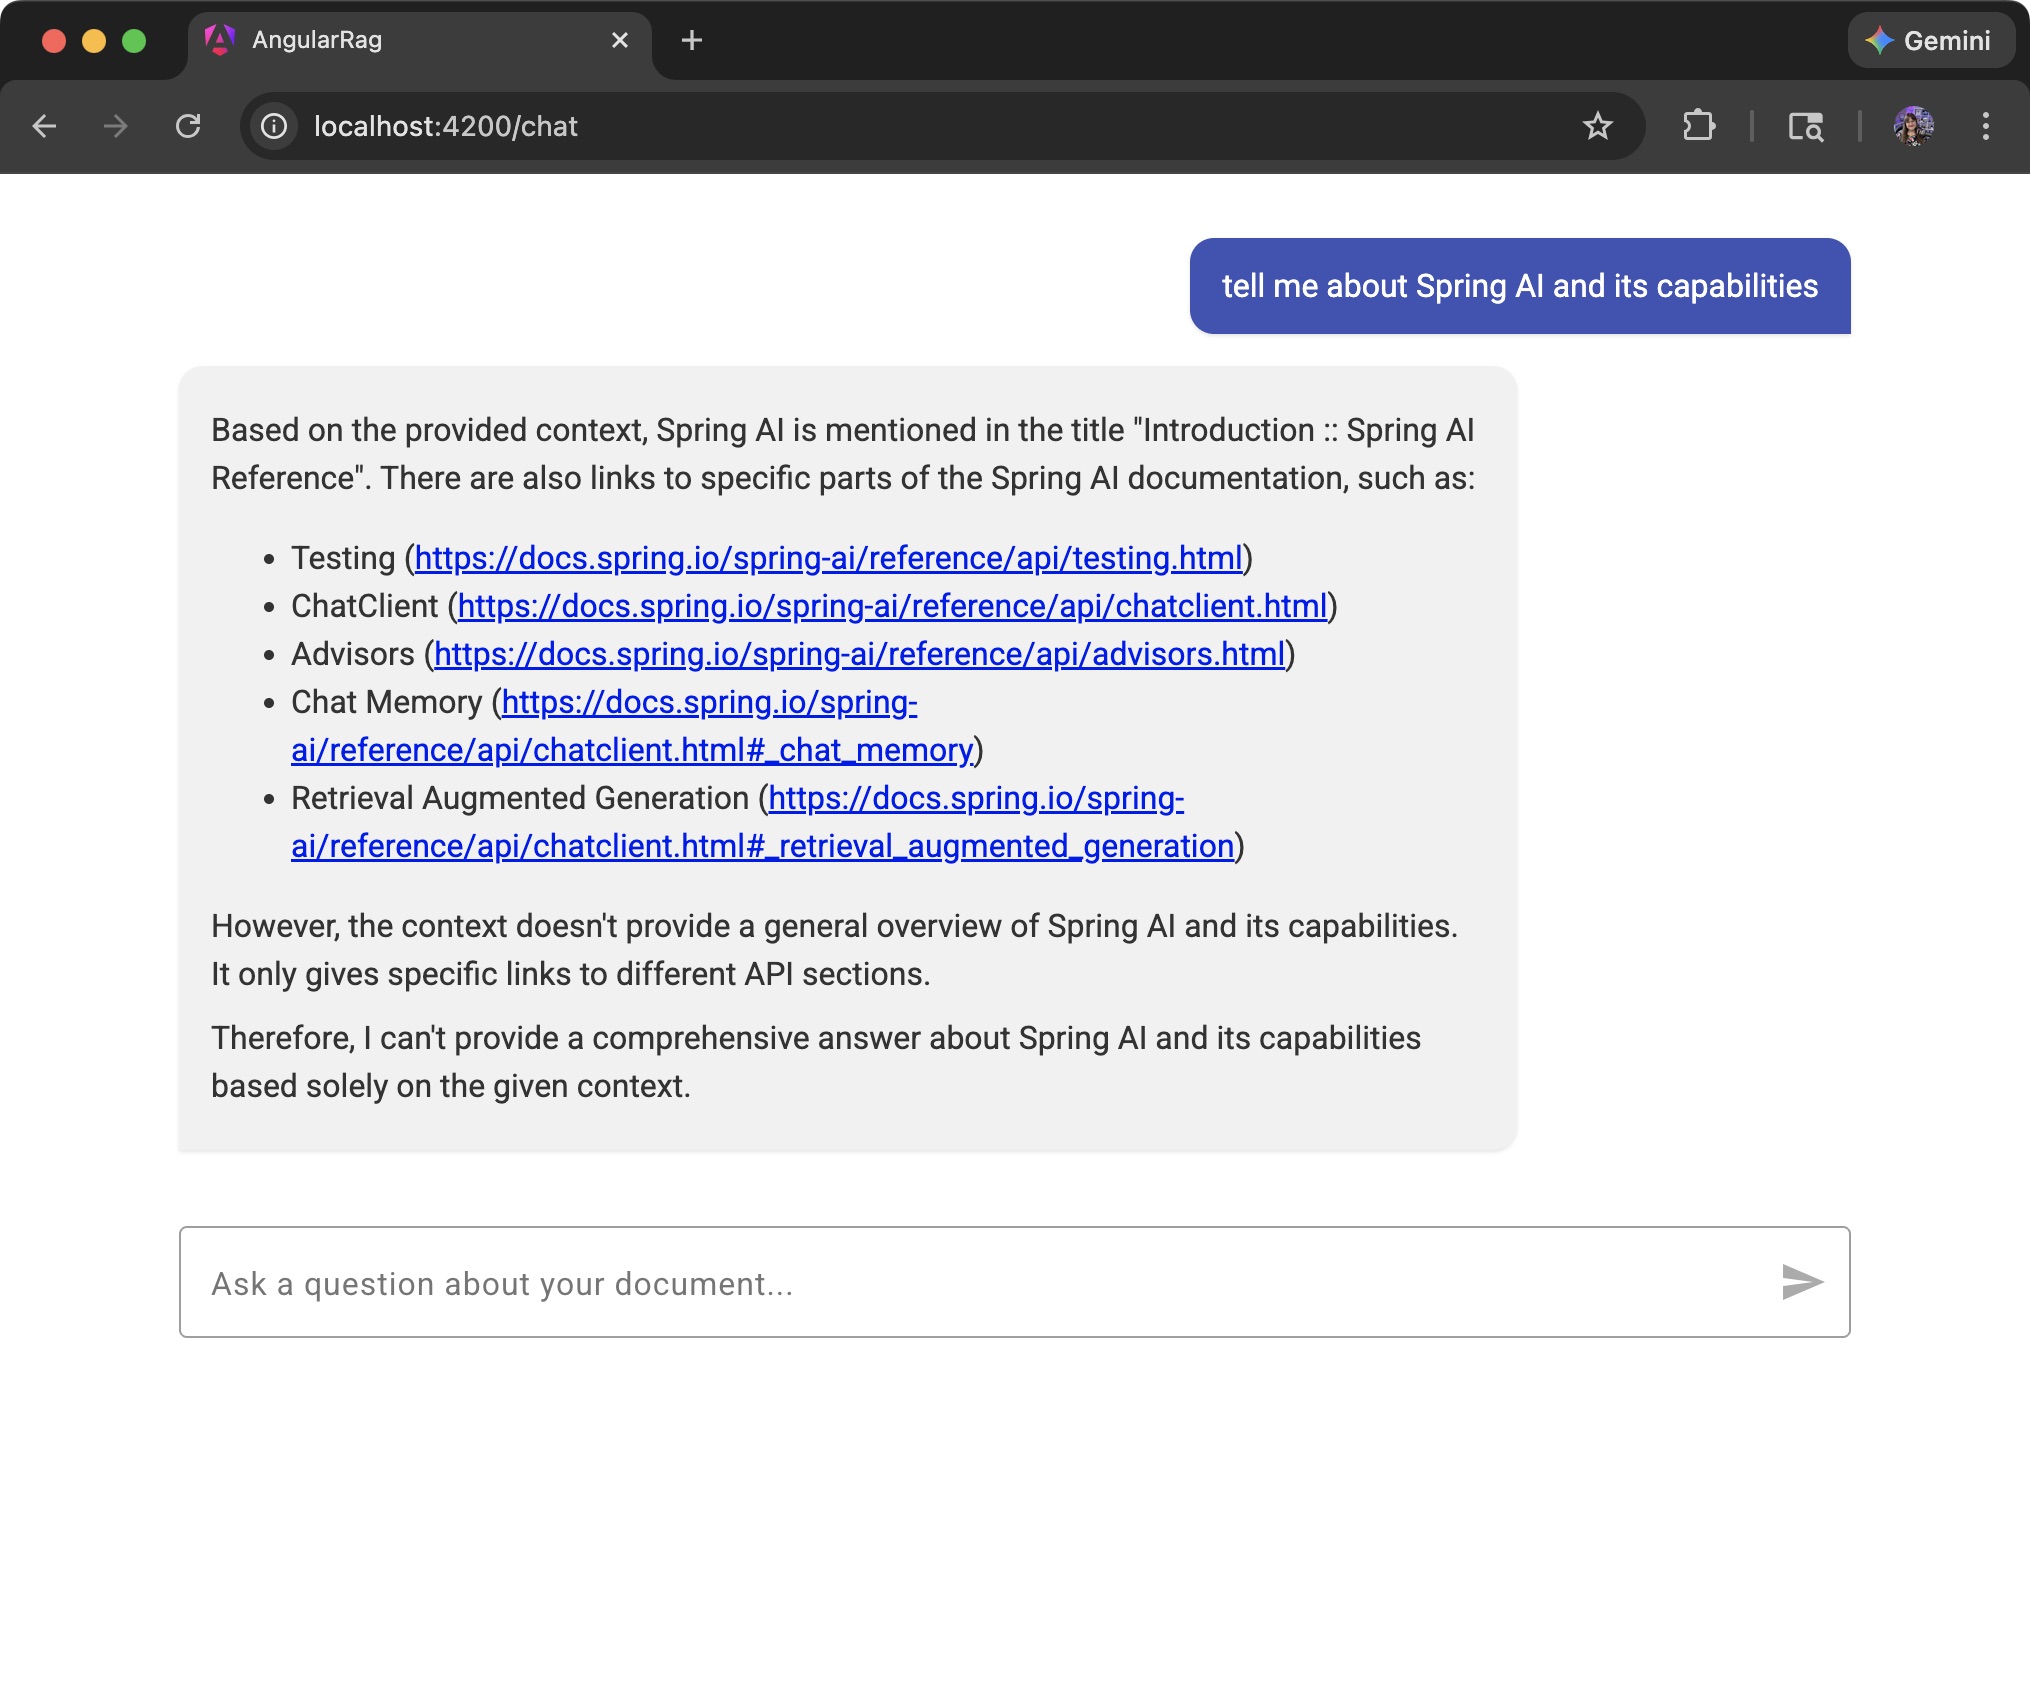
Task: Click the send message arrow icon
Action: point(1801,1281)
